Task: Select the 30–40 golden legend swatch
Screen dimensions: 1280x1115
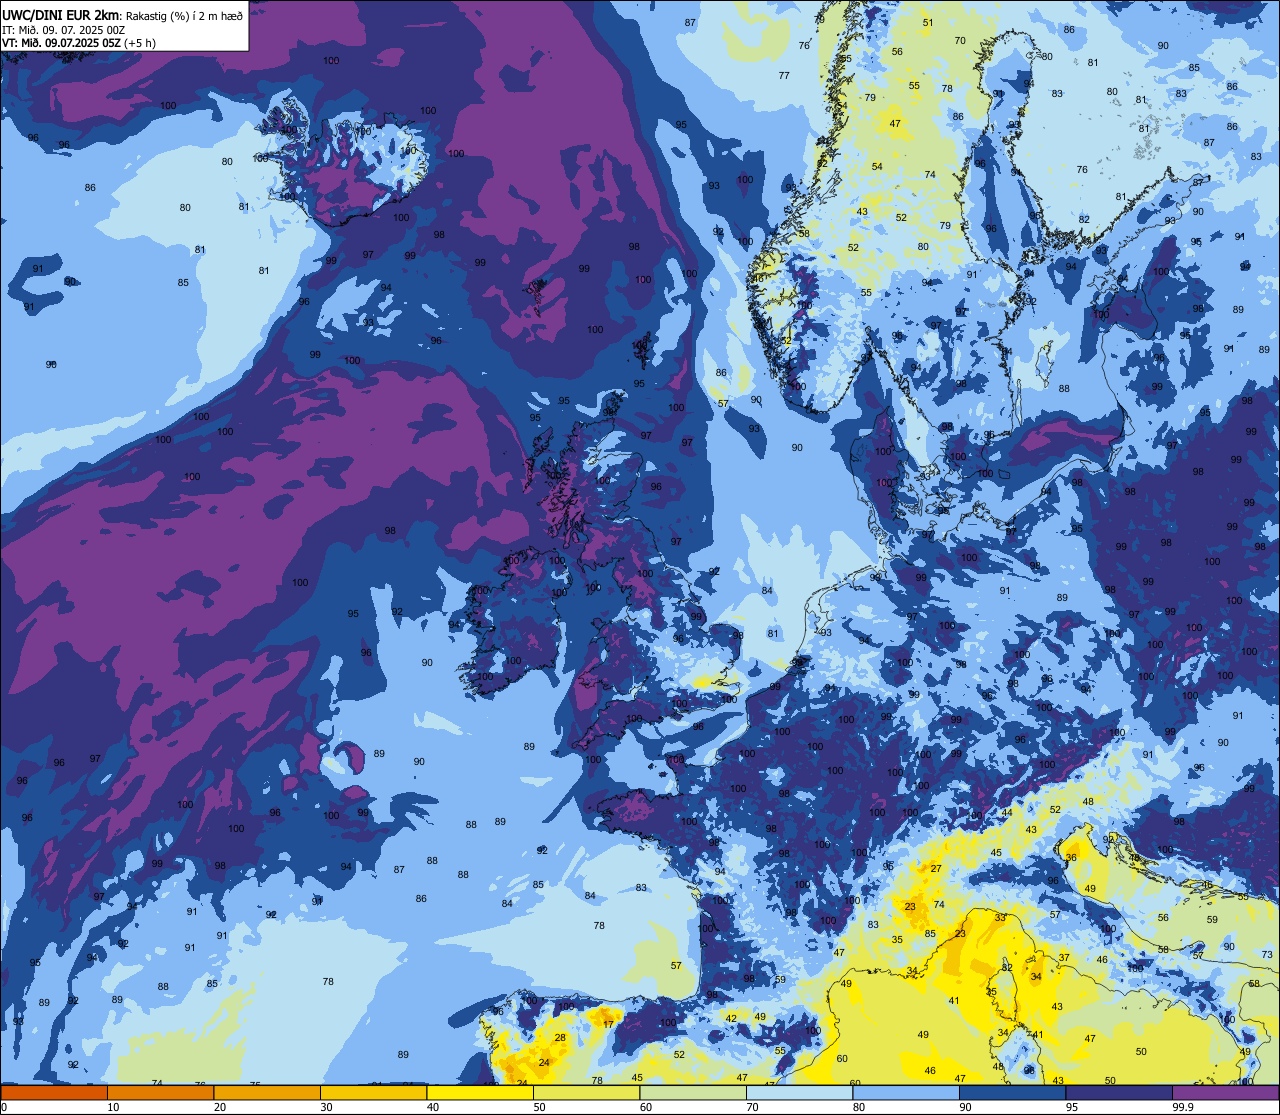Action: pos(373,1092)
